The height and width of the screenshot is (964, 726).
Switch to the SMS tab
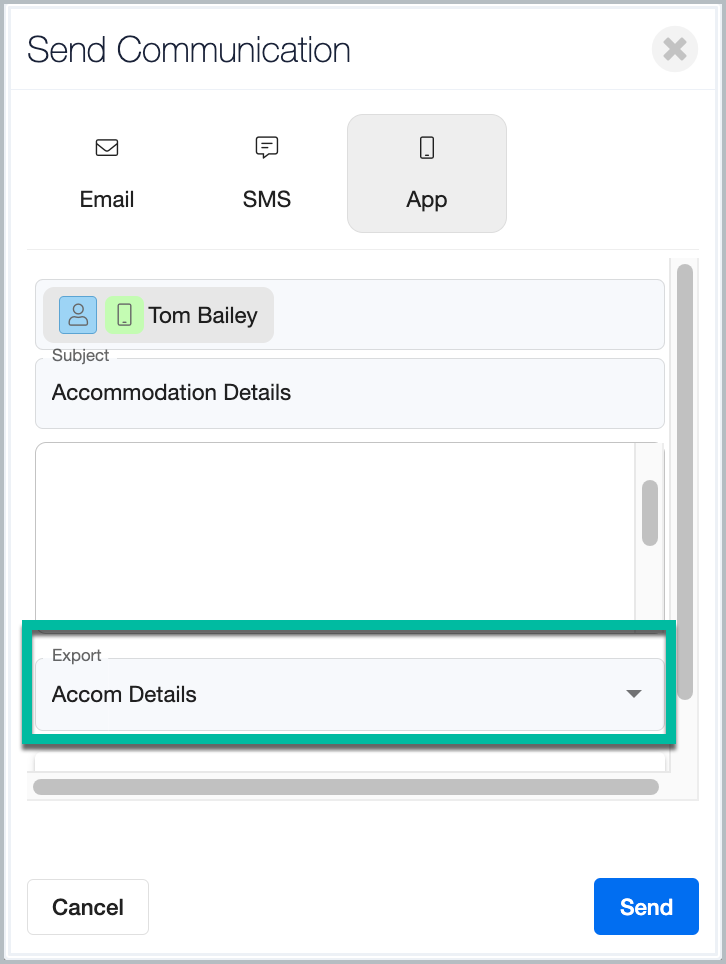click(267, 173)
